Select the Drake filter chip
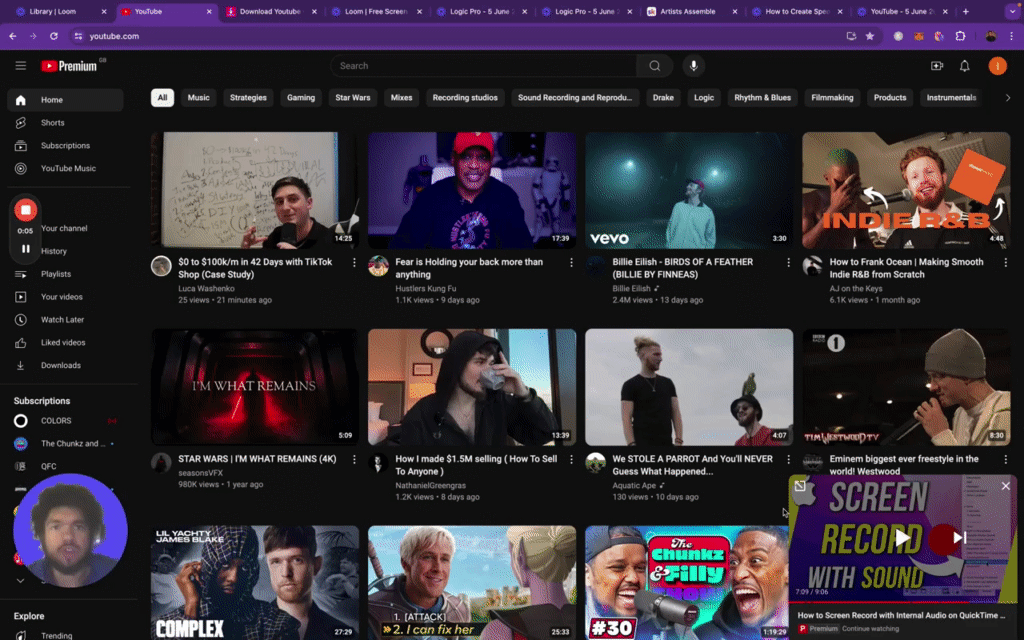 [663, 98]
